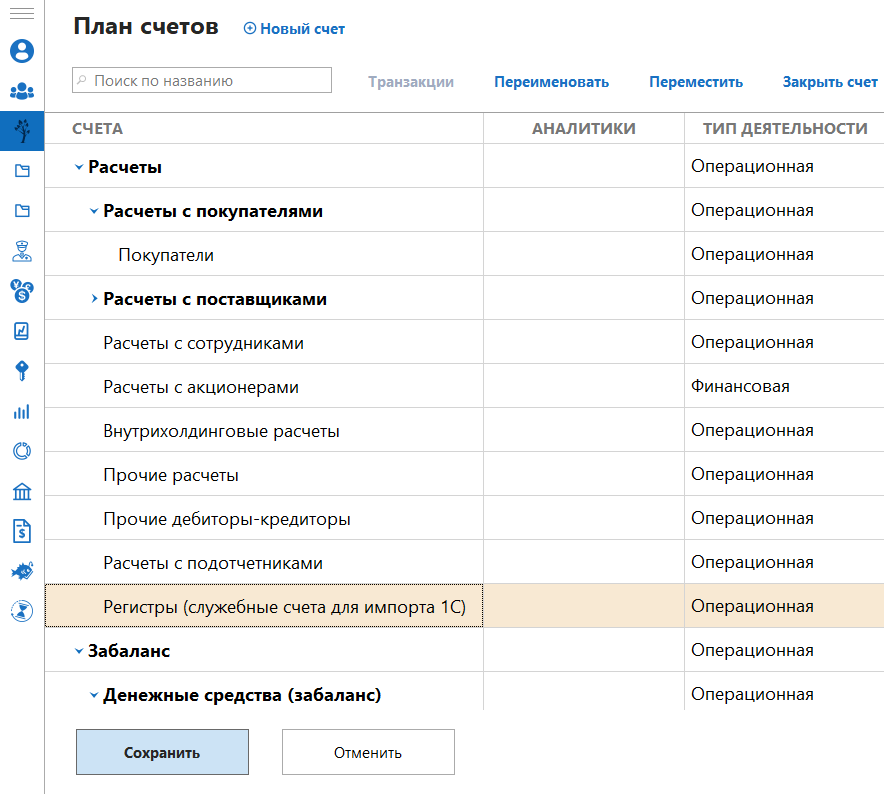
Task: Open the currency coins icon
Action: pyautogui.click(x=21, y=290)
